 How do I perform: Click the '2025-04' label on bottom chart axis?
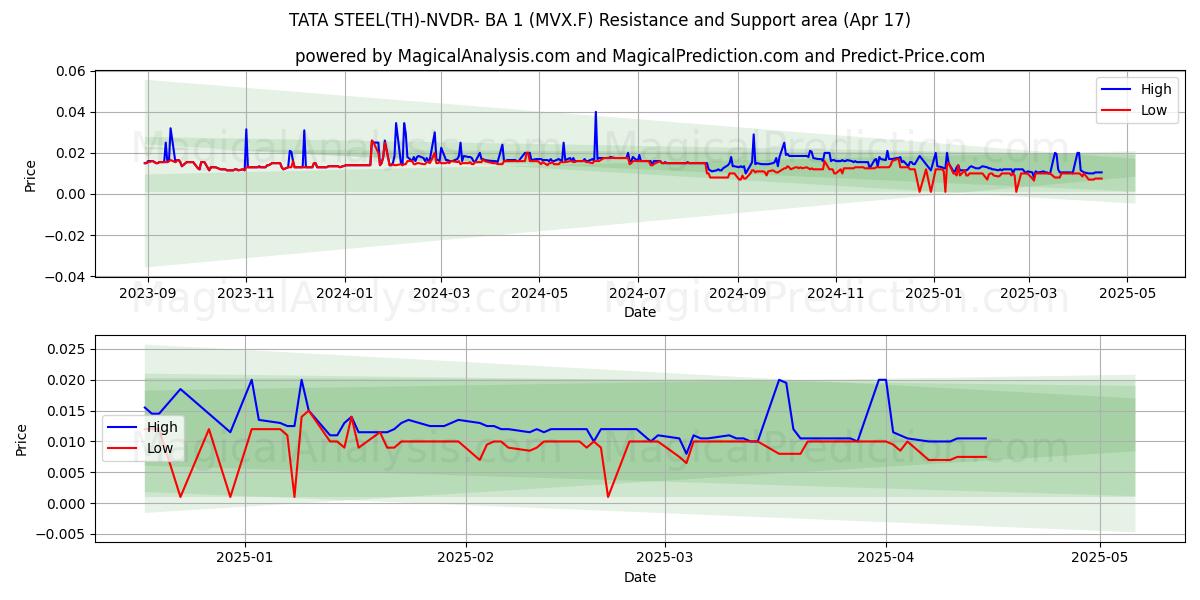click(x=886, y=558)
